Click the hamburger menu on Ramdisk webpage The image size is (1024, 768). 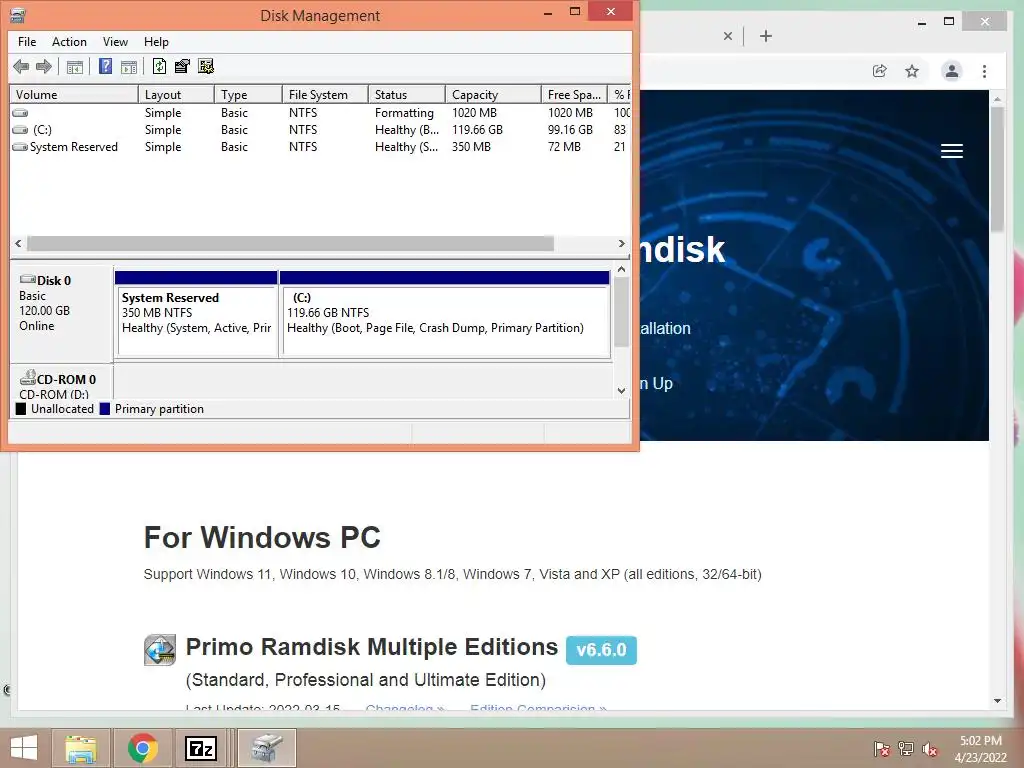(x=952, y=151)
